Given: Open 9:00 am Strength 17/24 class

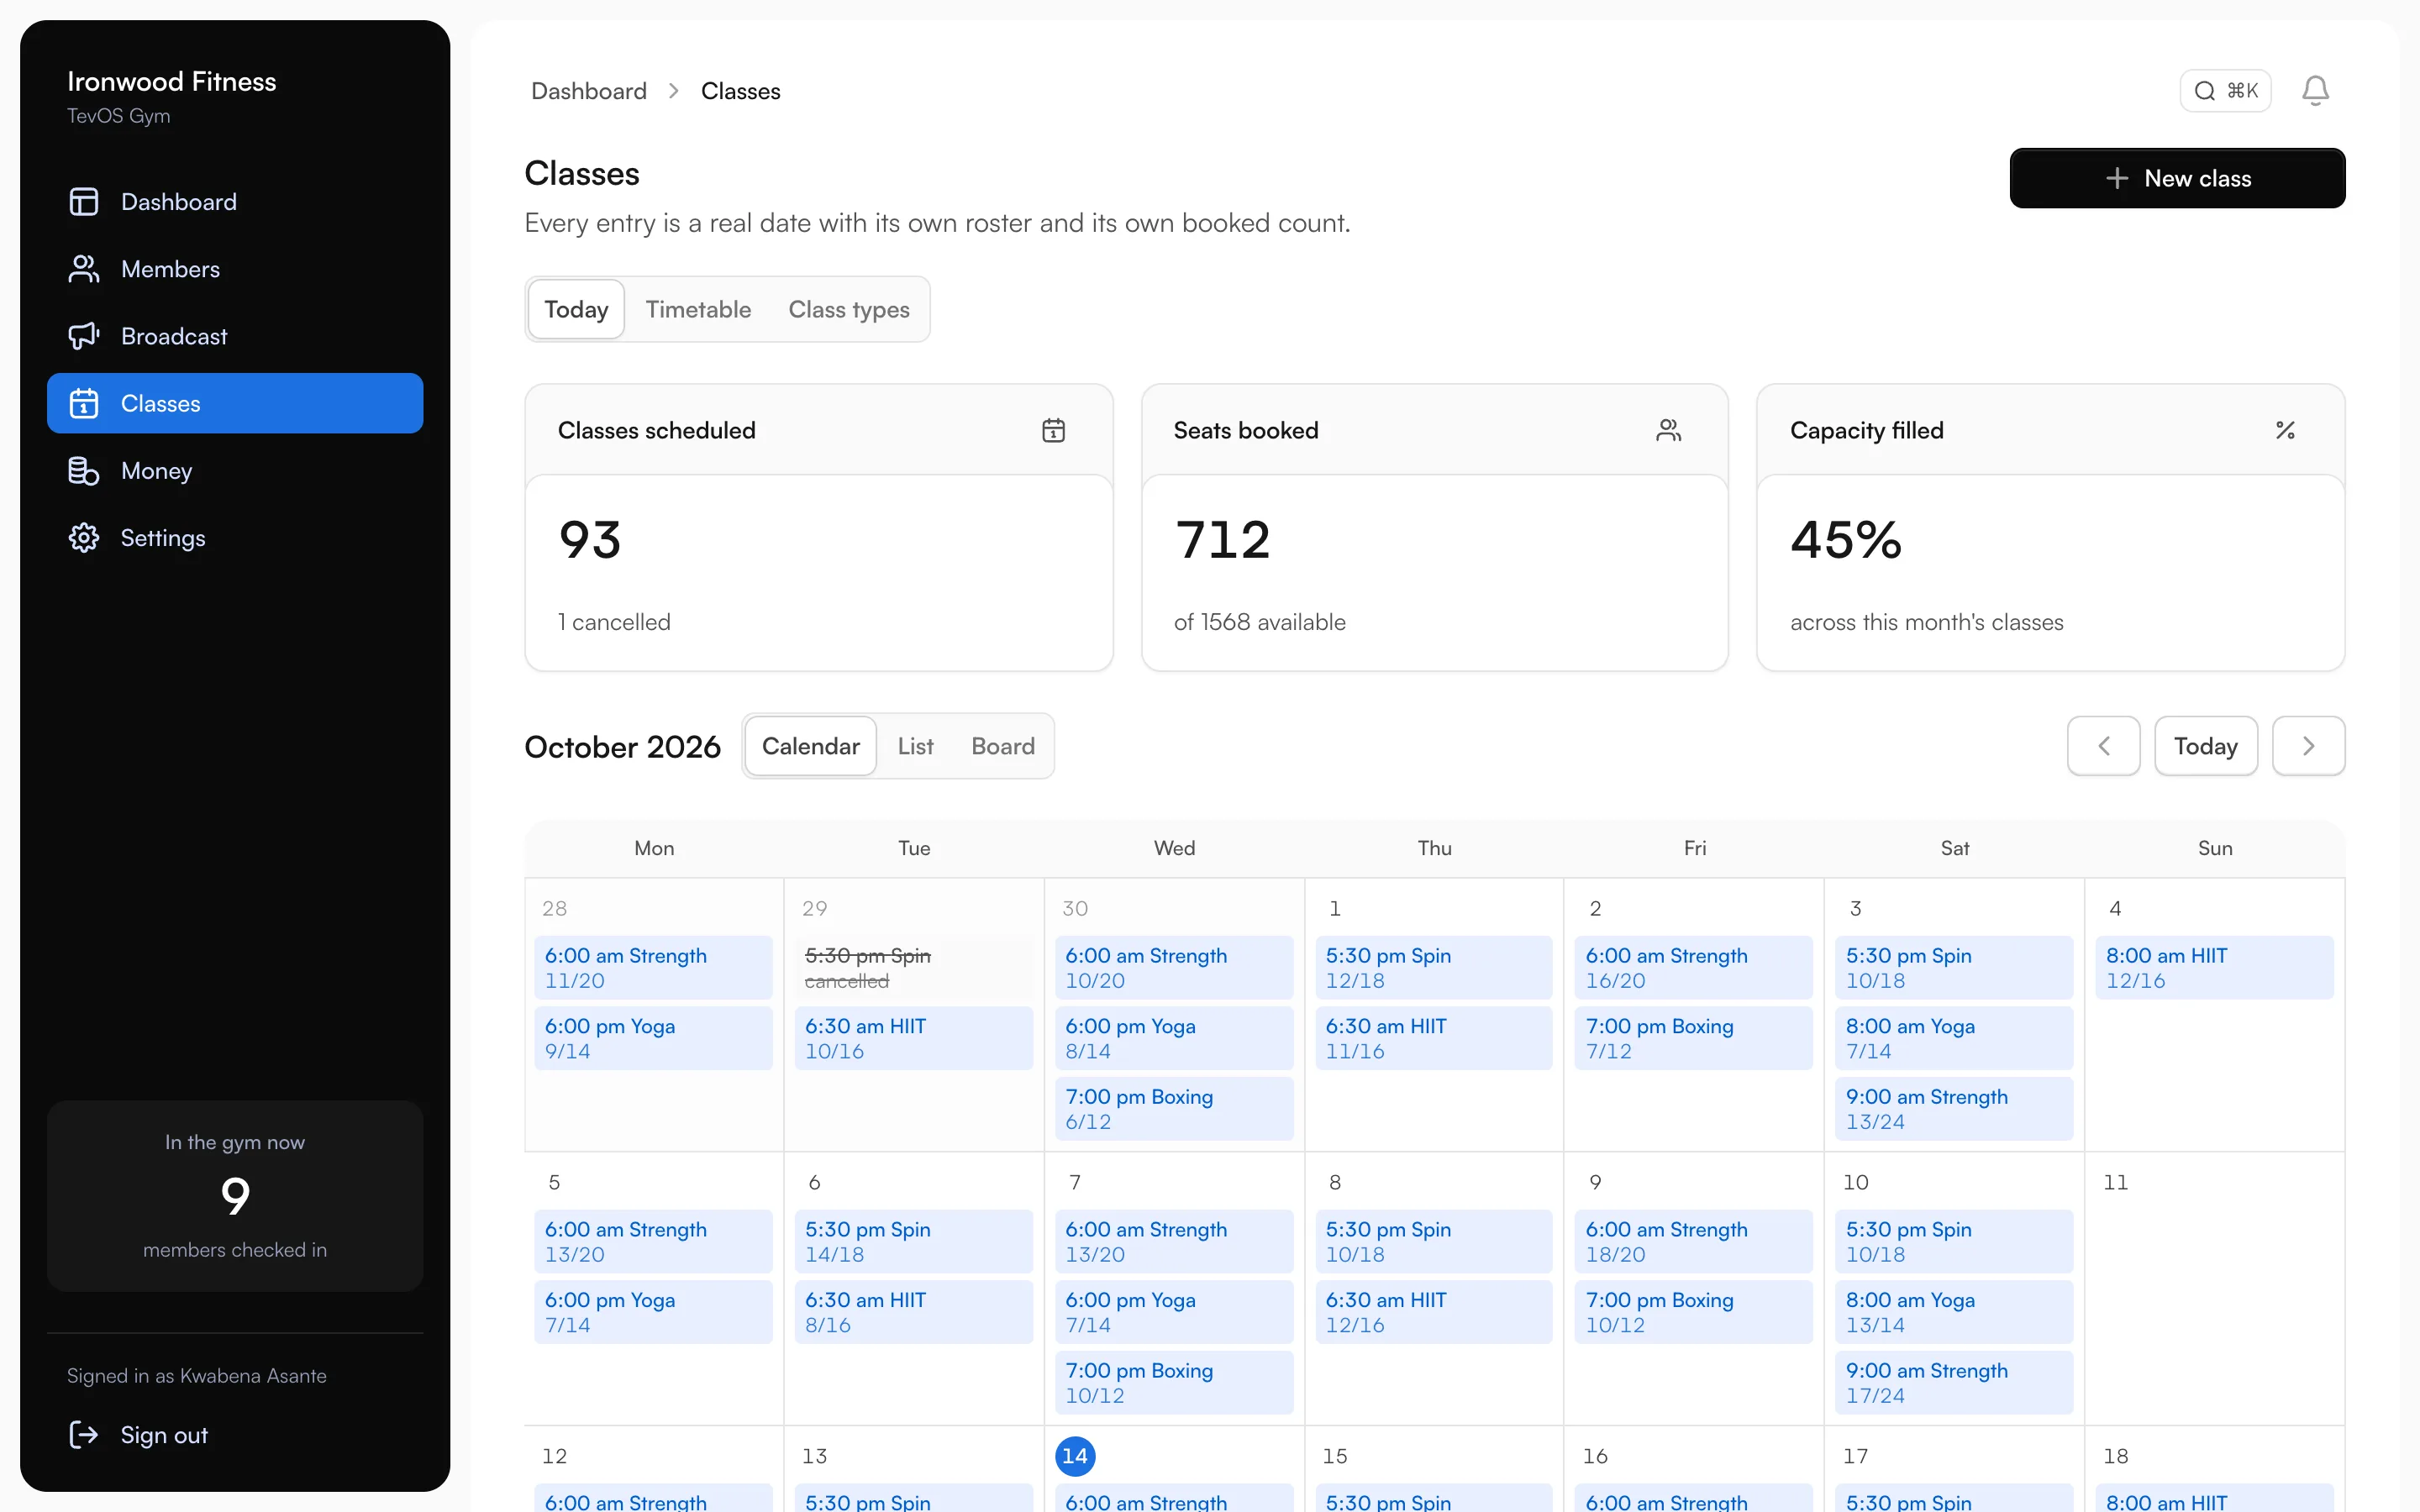Looking at the screenshot, I should [x=1954, y=1382].
